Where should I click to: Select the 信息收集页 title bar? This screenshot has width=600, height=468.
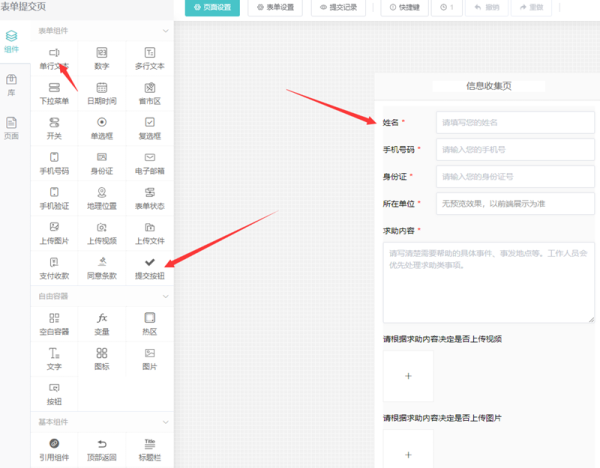pos(489,86)
